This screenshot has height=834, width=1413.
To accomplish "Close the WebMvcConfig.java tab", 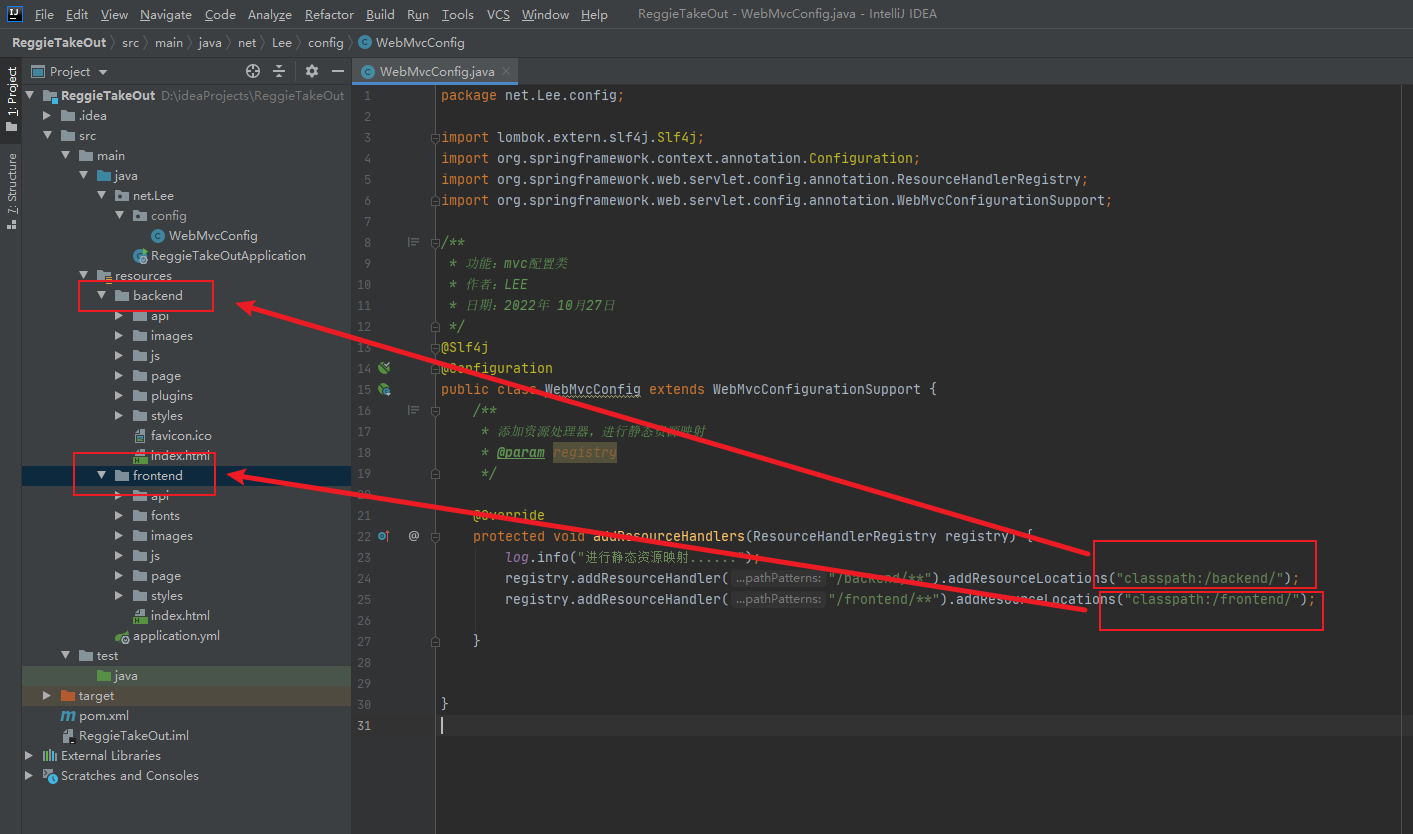I will (506, 71).
